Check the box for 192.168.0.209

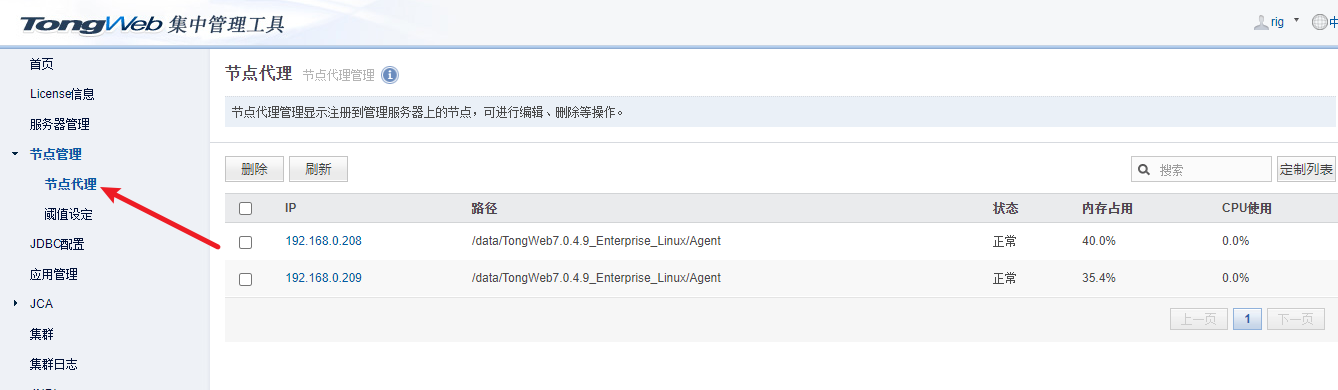pos(245,279)
